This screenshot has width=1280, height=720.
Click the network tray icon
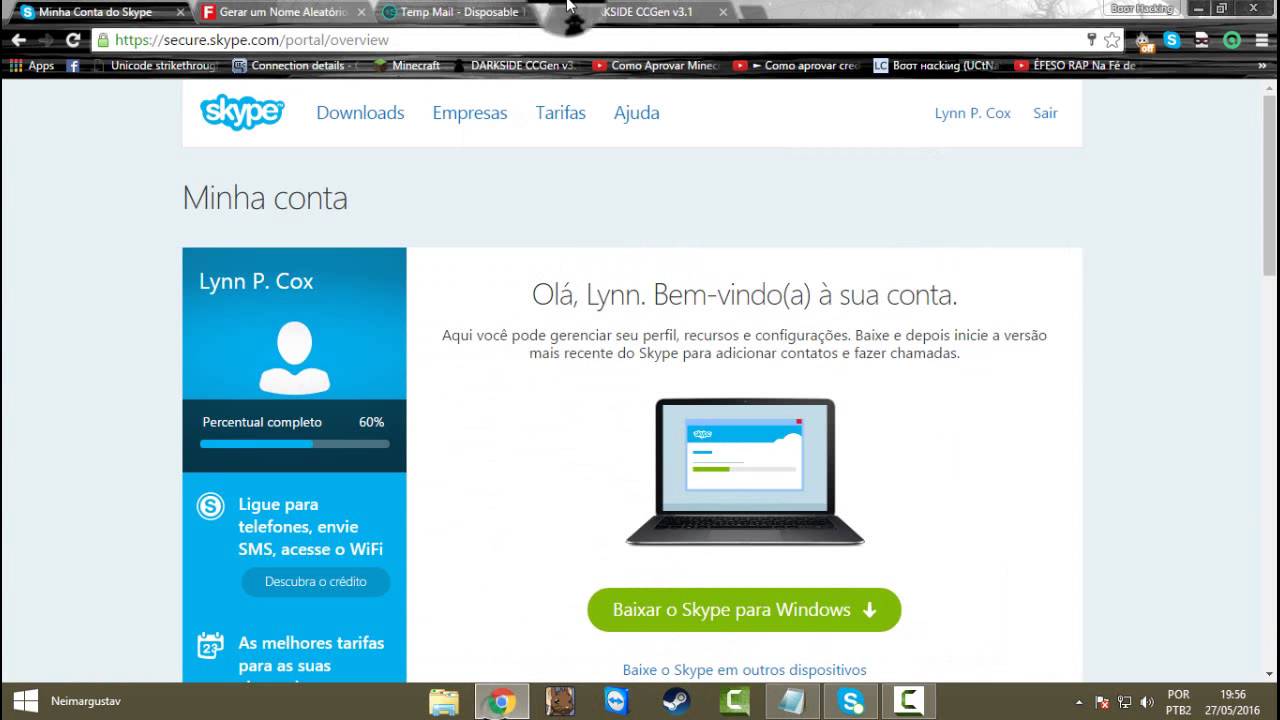coord(1124,702)
